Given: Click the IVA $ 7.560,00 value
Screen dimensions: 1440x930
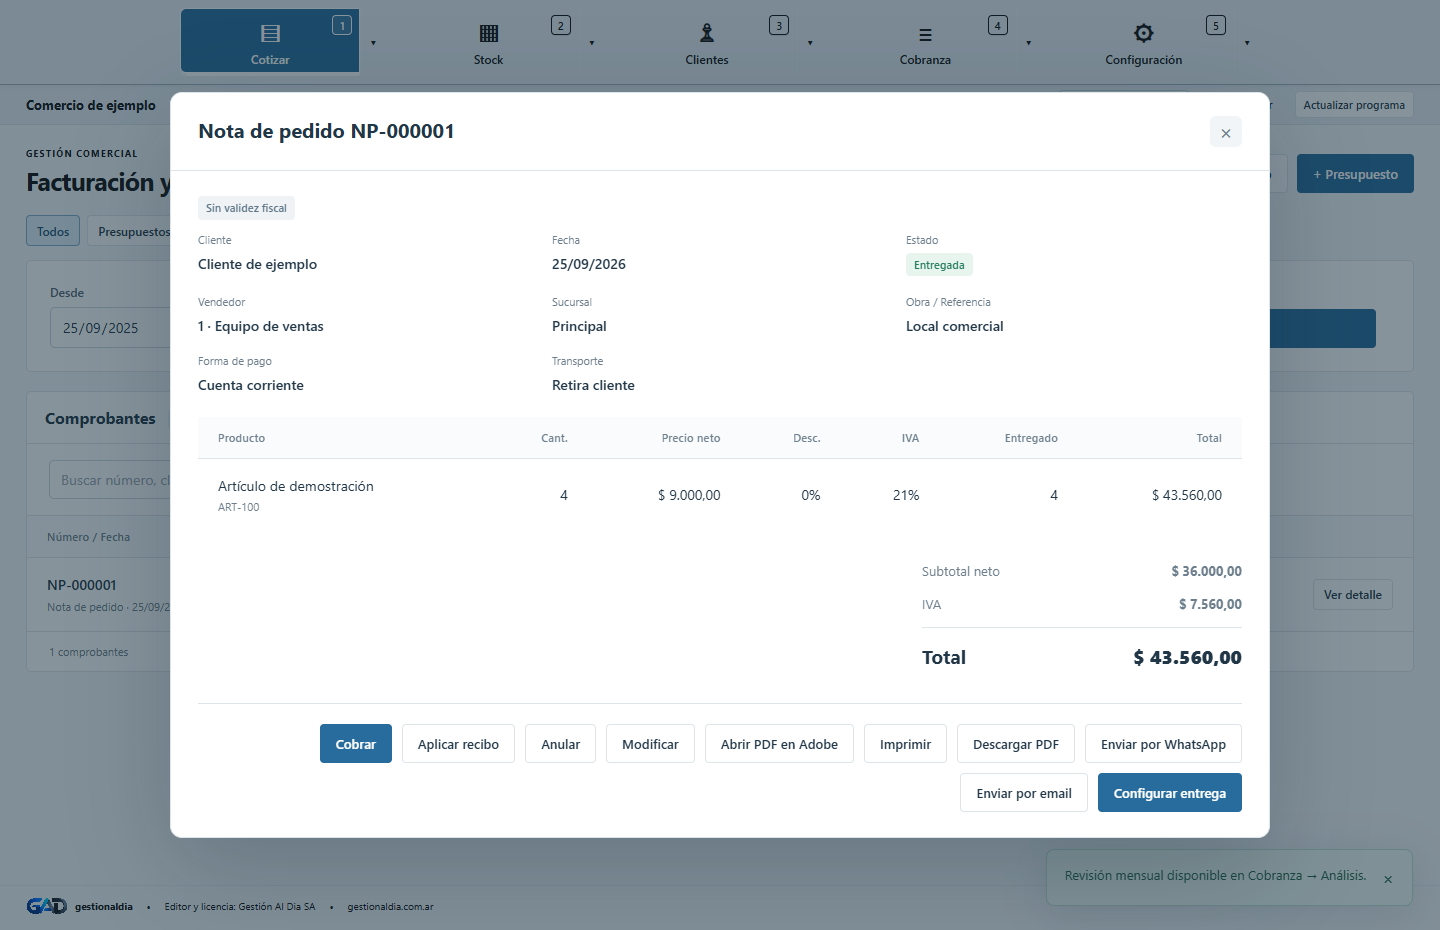Looking at the screenshot, I should pos(1210,604).
